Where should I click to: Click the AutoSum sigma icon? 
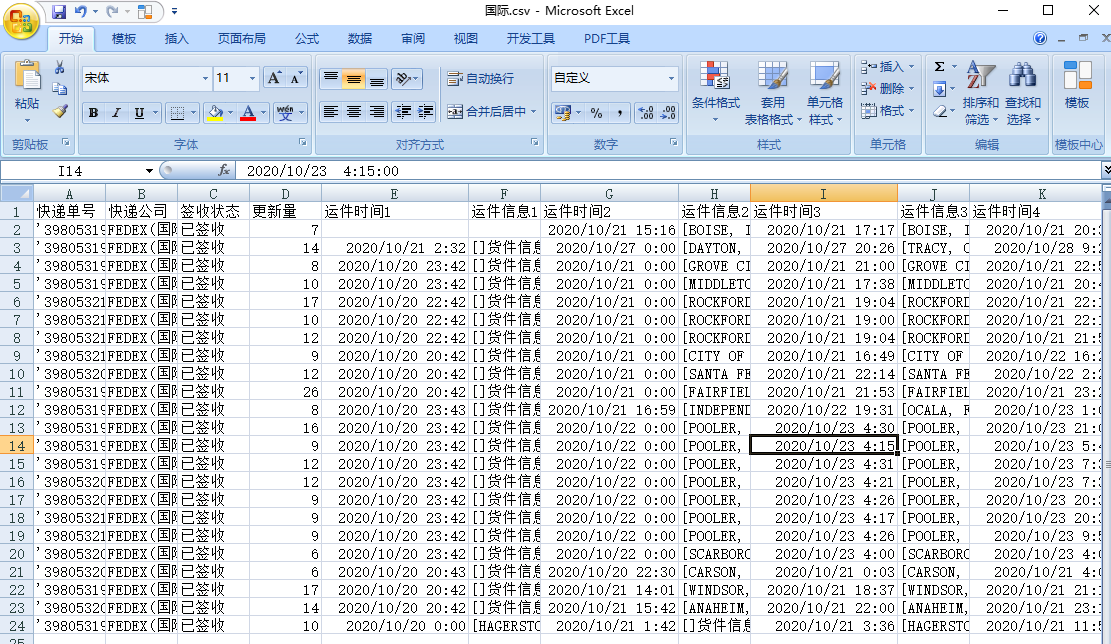[940, 67]
